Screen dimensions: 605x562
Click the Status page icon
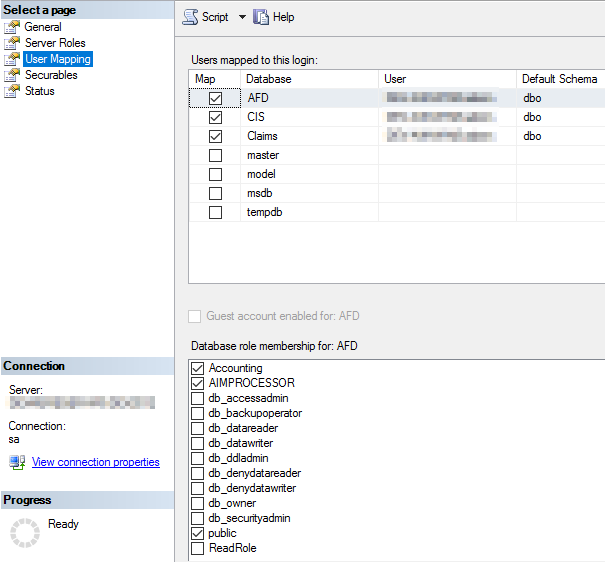(12, 91)
